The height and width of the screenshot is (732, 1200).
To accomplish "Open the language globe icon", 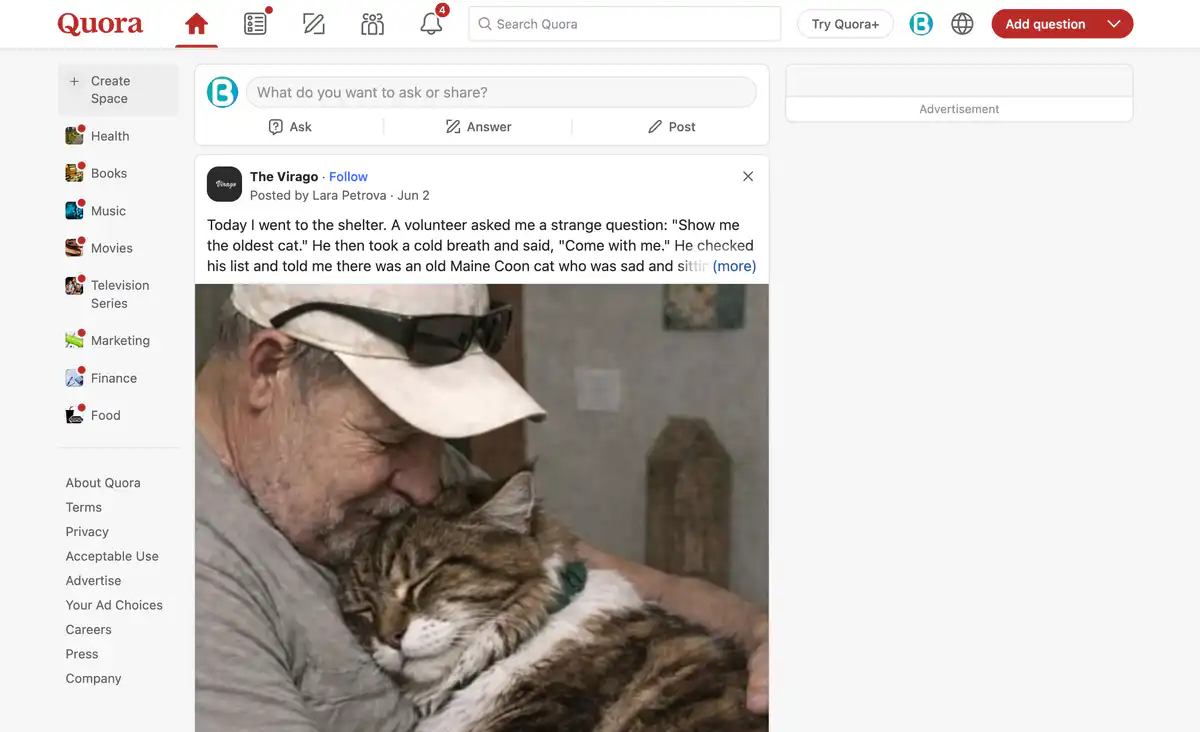I will point(962,24).
